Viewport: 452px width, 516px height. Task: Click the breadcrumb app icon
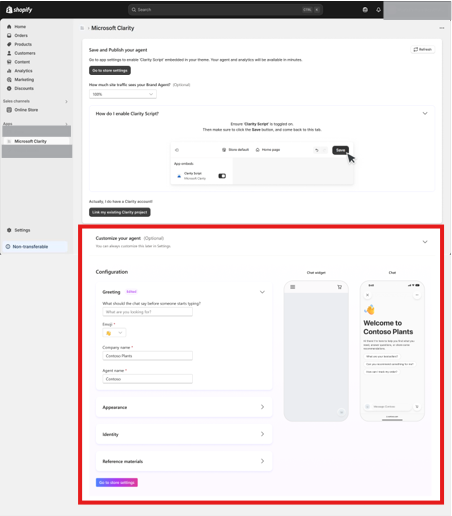pyautogui.click(x=82, y=28)
